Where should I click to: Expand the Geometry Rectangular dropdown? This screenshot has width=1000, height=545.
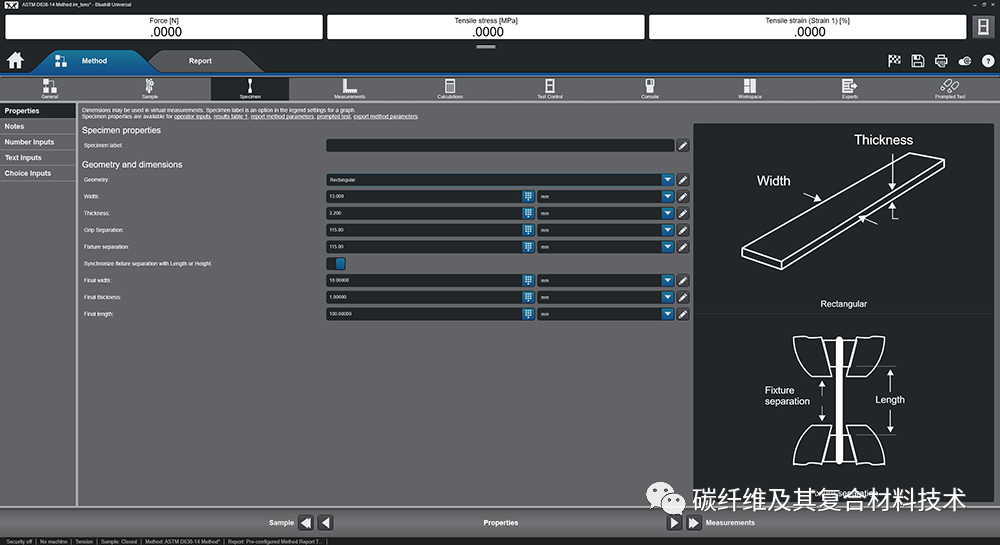pos(667,180)
